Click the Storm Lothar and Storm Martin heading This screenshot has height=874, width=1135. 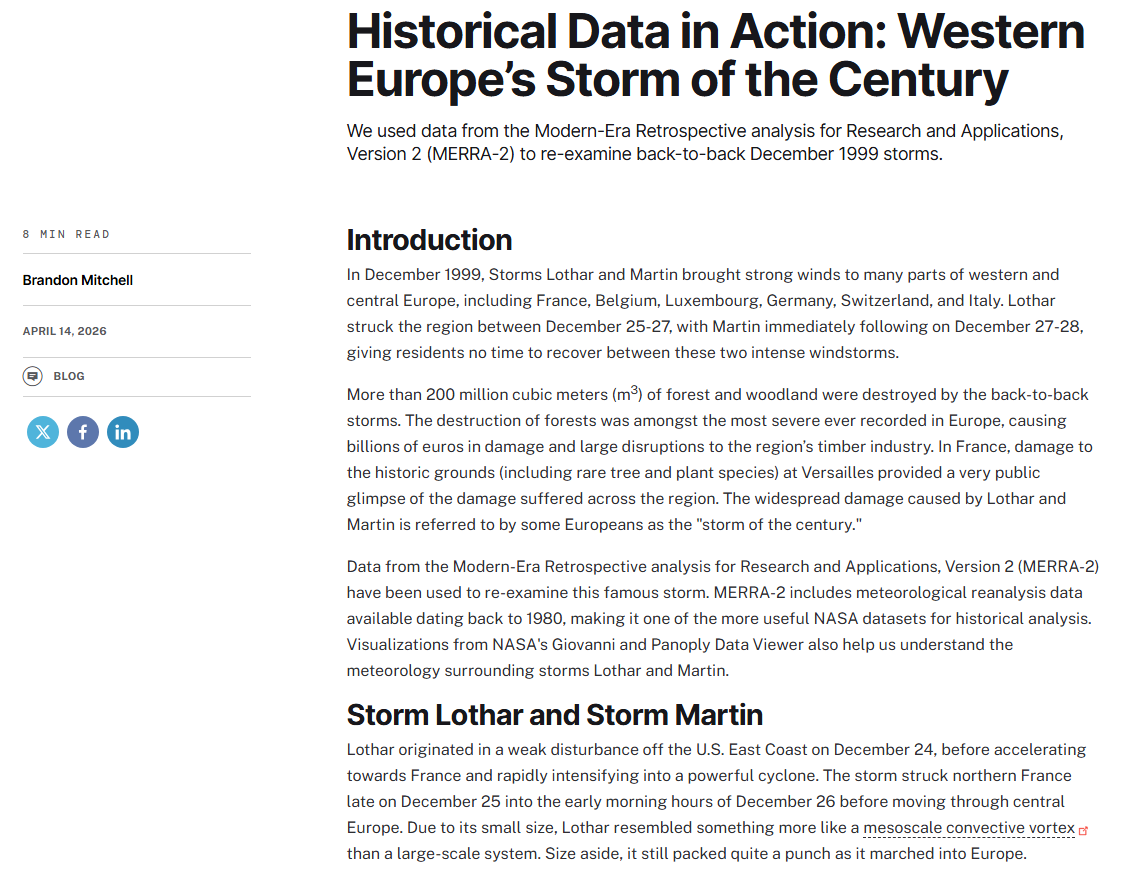[x=554, y=715]
